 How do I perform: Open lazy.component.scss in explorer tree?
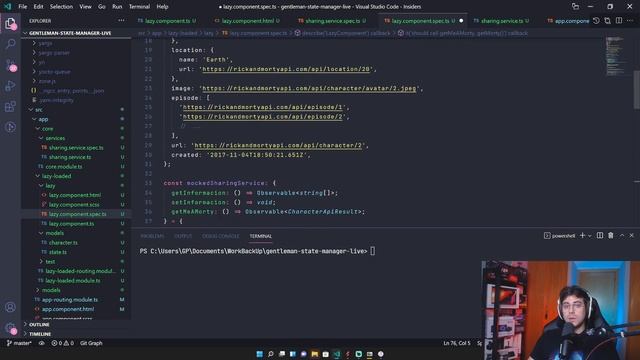pyautogui.click(x=74, y=204)
